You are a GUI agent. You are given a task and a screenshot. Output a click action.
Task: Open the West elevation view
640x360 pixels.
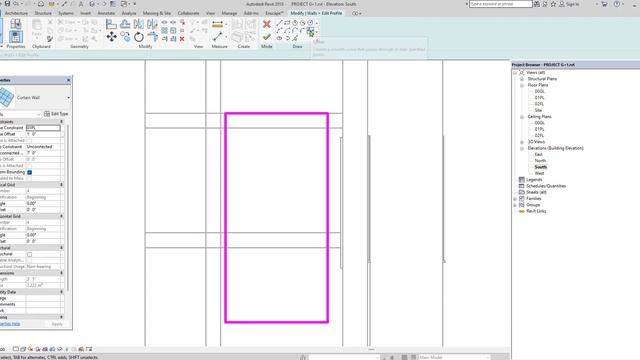(x=539, y=173)
